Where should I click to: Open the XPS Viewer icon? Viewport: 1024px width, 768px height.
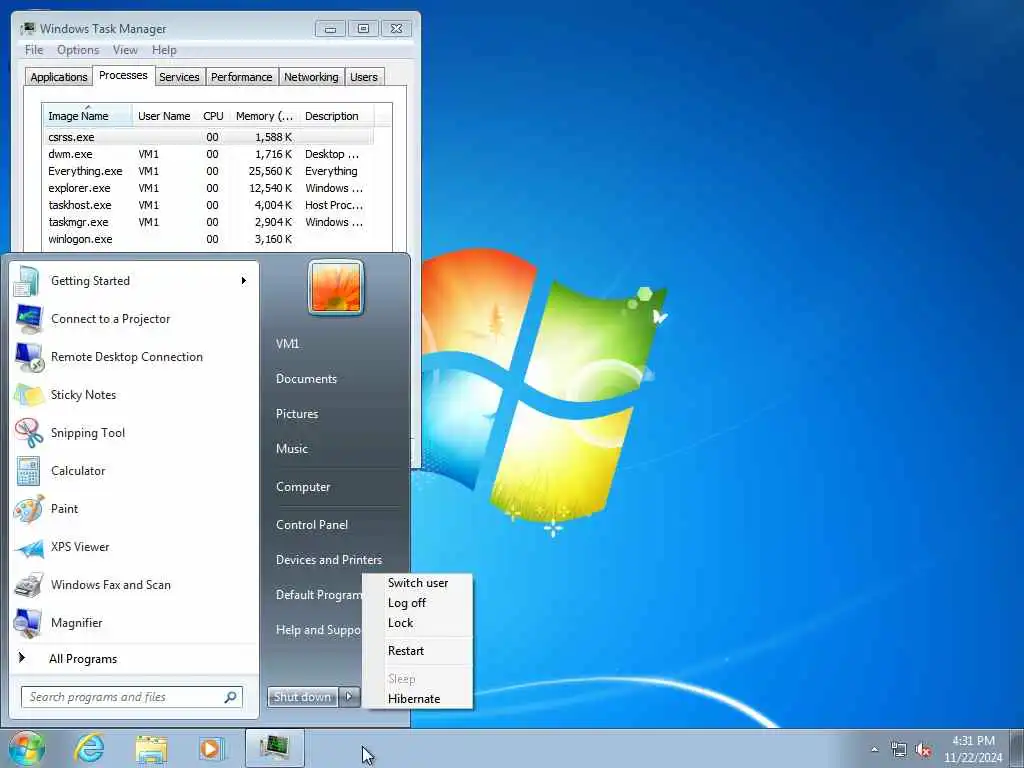(29, 547)
